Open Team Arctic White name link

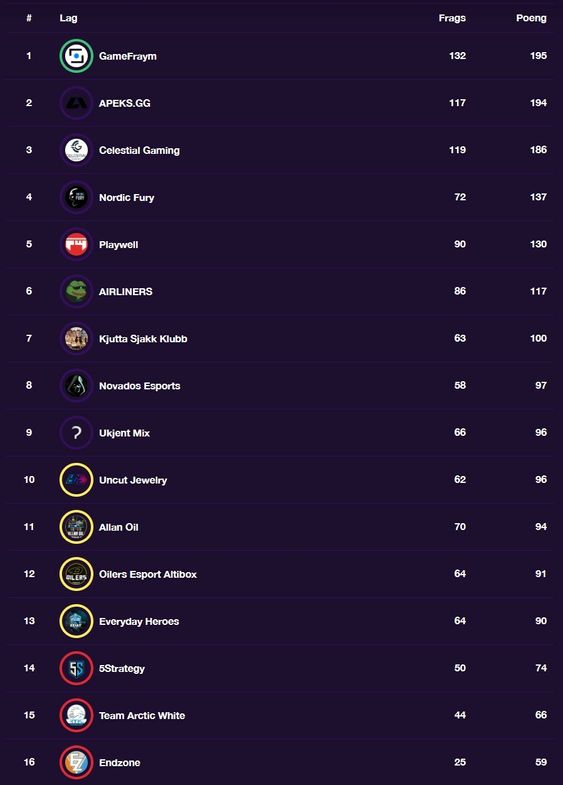click(x=142, y=715)
